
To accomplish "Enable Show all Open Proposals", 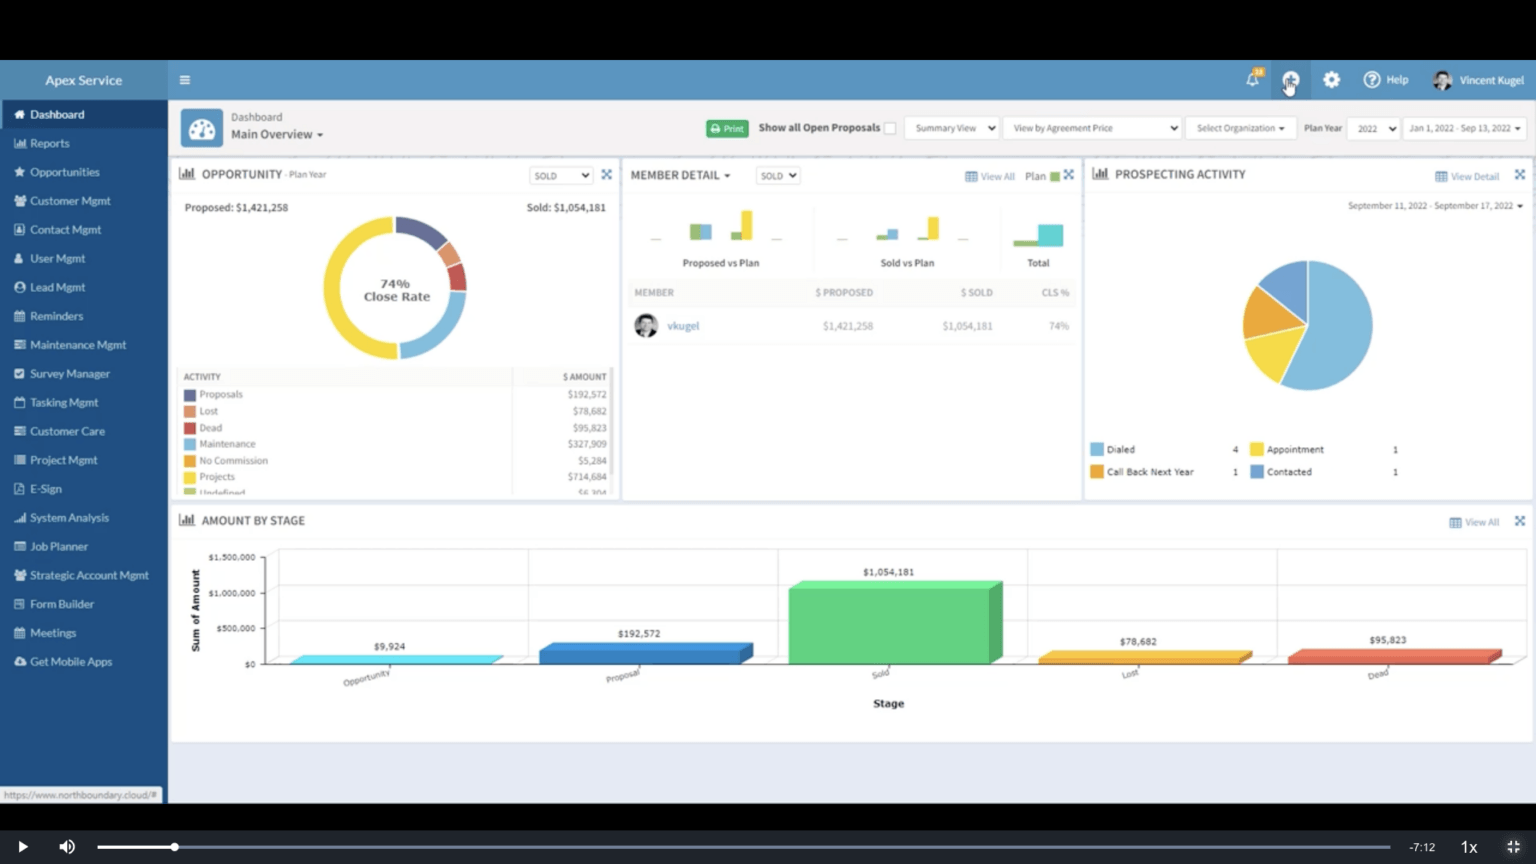I will pos(889,128).
